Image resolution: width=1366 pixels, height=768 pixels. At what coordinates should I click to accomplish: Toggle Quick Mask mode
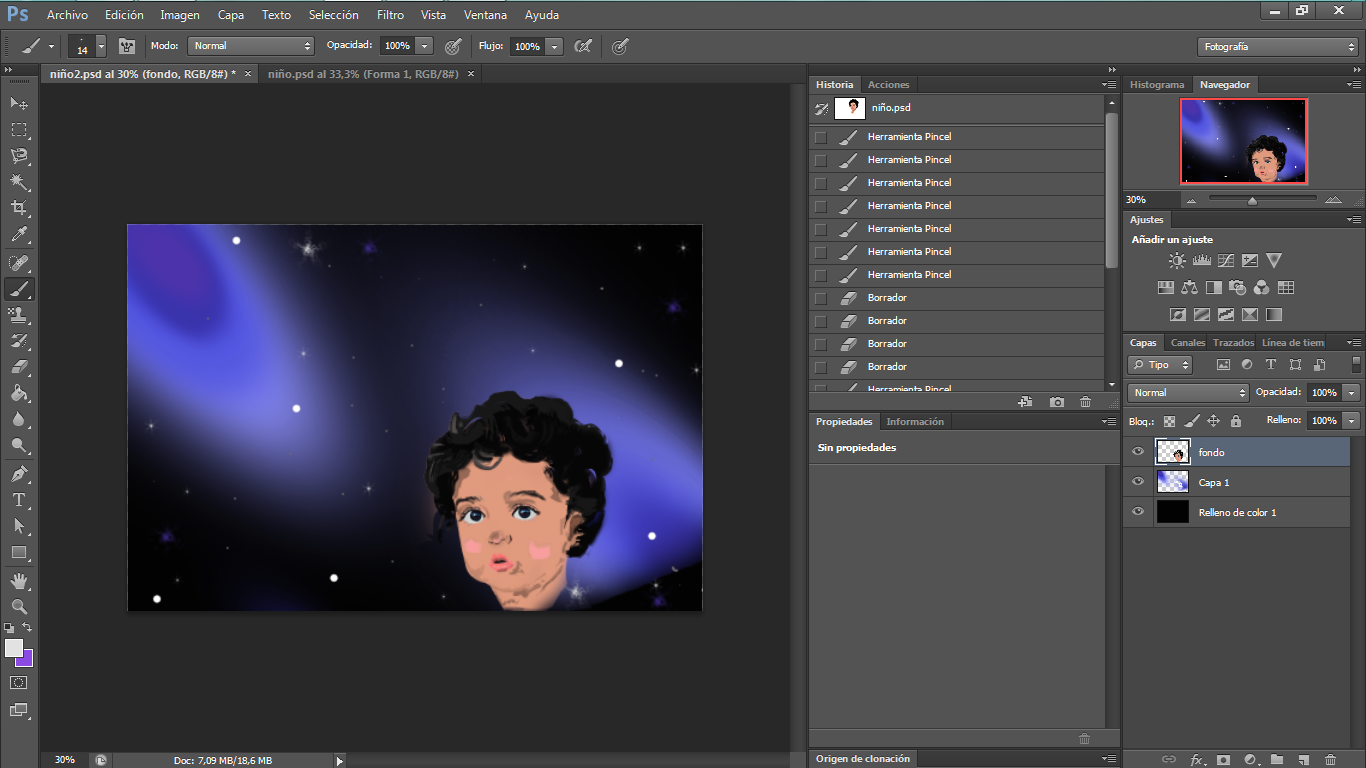19,682
